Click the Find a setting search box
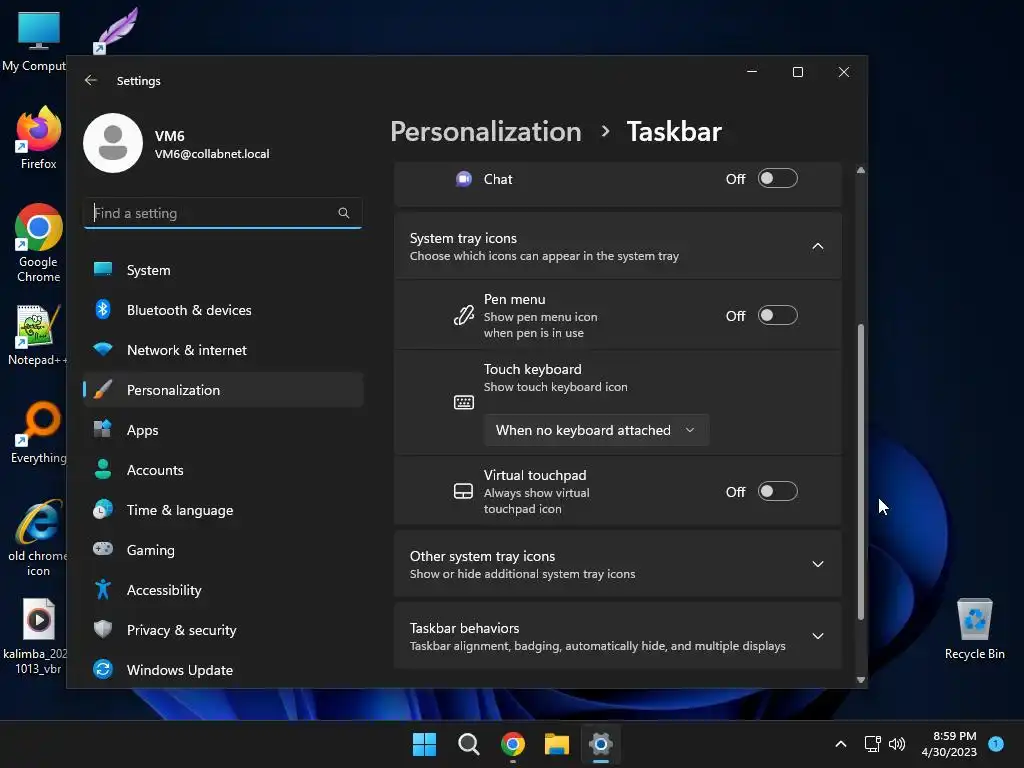1024x768 pixels. (x=223, y=213)
